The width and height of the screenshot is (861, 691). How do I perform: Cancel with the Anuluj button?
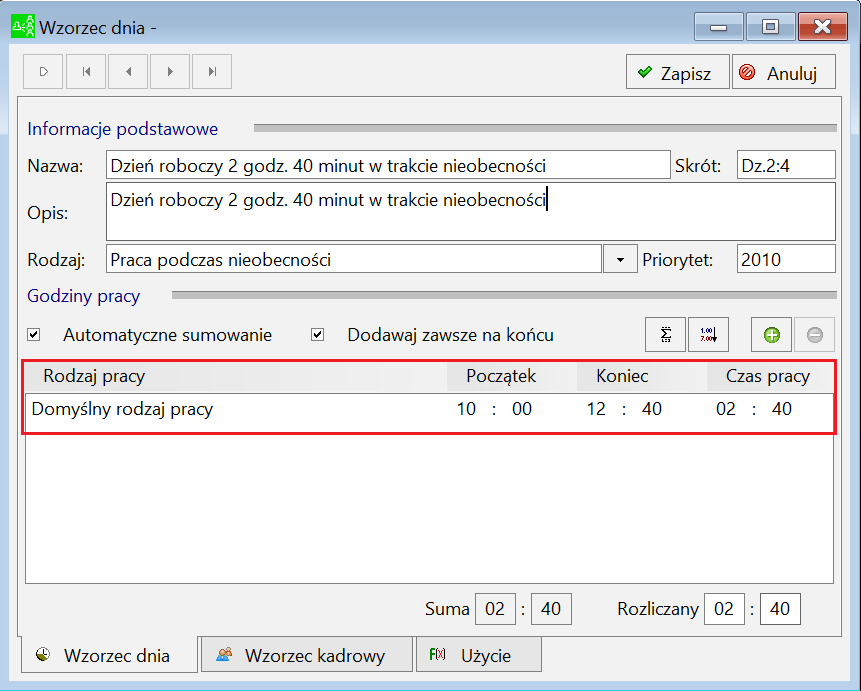click(x=784, y=72)
